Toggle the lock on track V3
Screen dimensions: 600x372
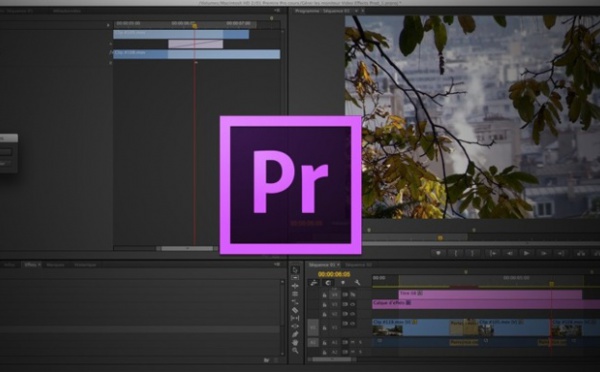click(324, 305)
